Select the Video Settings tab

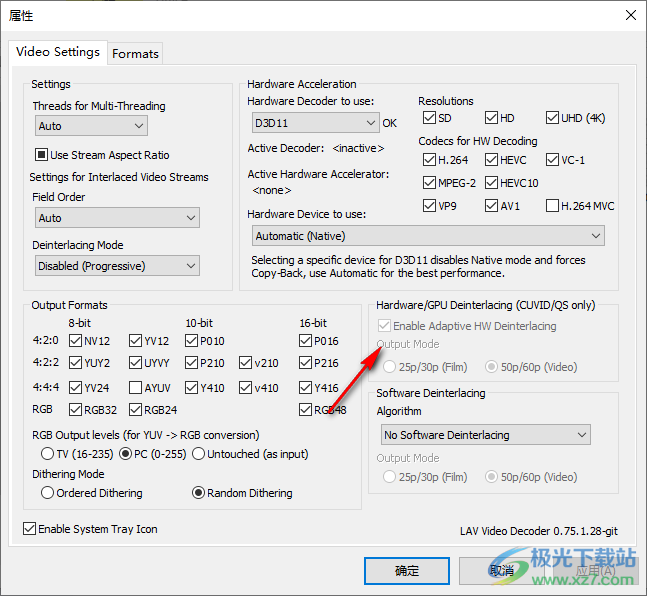[x=58, y=52]
